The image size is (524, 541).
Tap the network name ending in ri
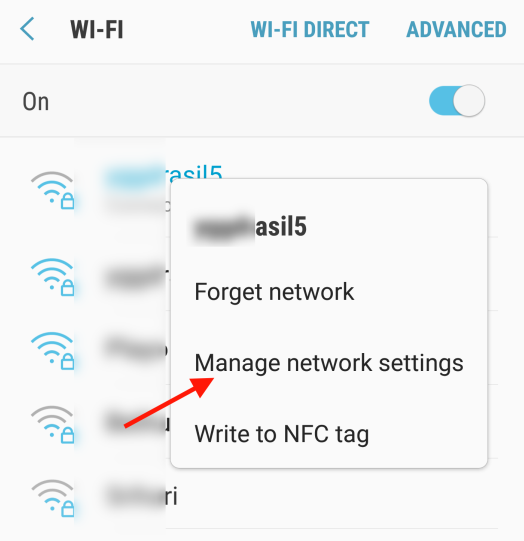click(142, 496)
